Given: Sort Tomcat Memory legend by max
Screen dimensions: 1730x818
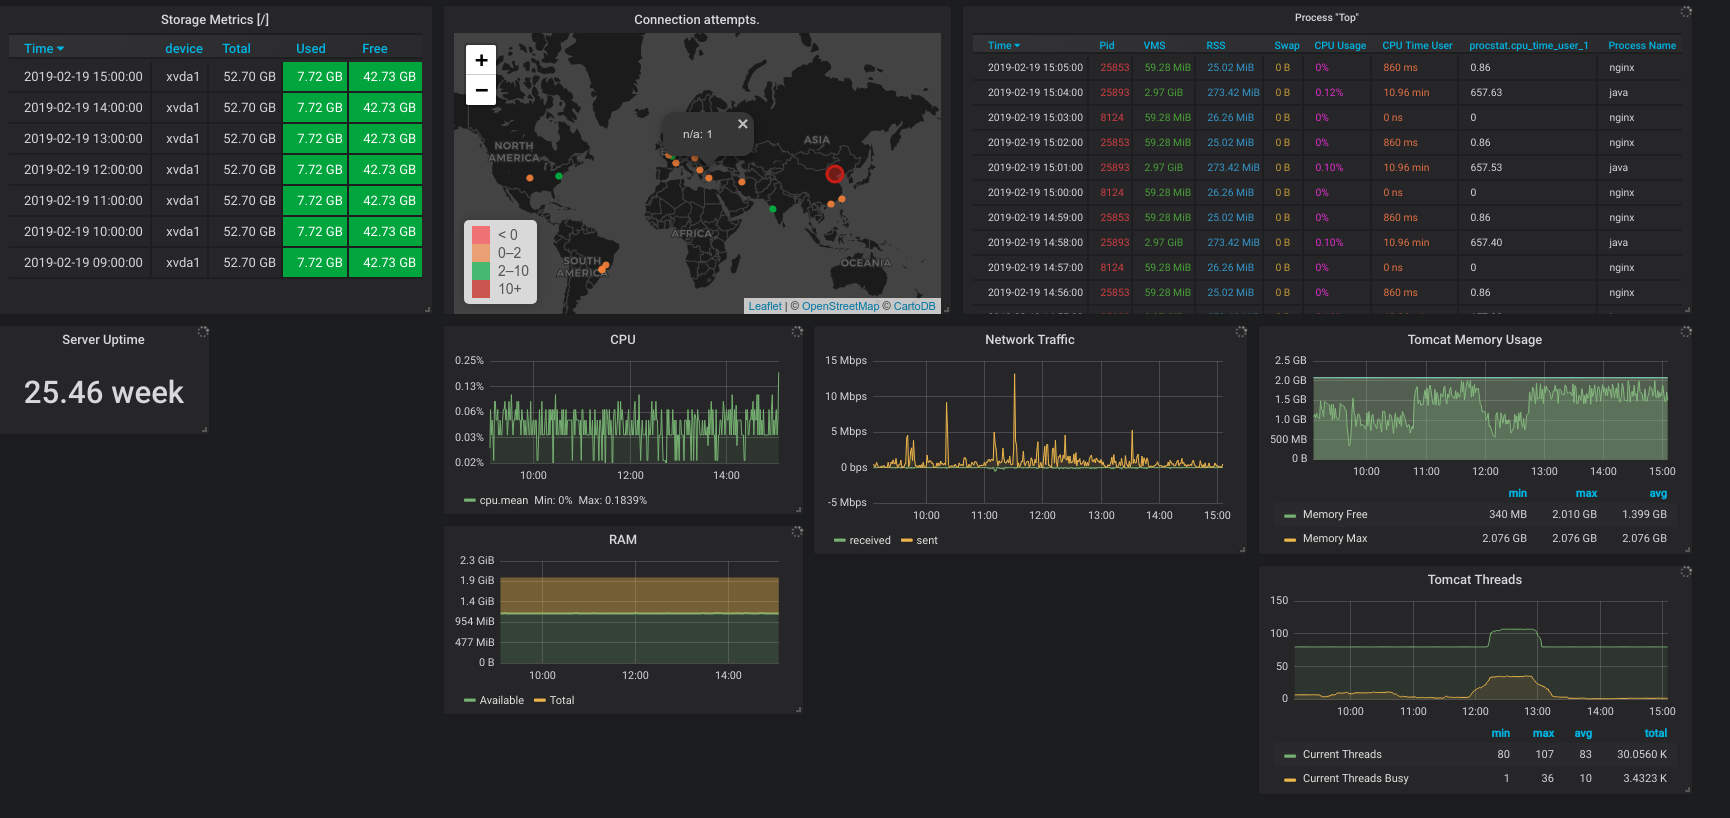Looking at the screenshot, I should click(1586, 493).
